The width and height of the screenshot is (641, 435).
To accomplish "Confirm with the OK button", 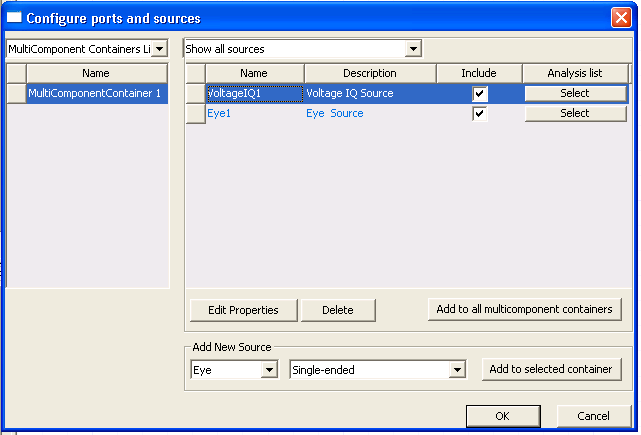I will [x=502, y=416].
